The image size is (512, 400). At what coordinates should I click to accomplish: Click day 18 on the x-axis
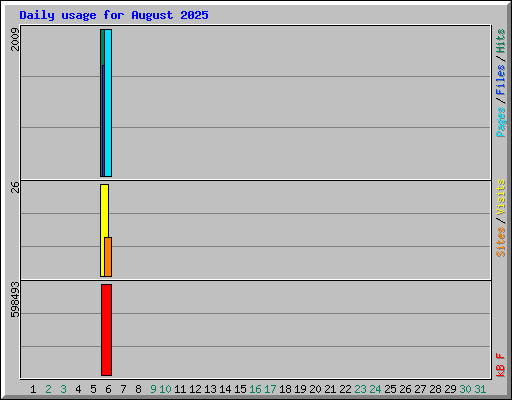pyautogui.click(x=285, y=389)
